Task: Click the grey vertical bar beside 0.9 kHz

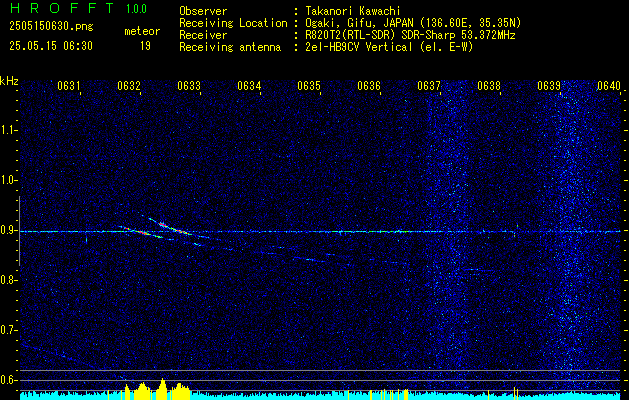Action: 19,231
